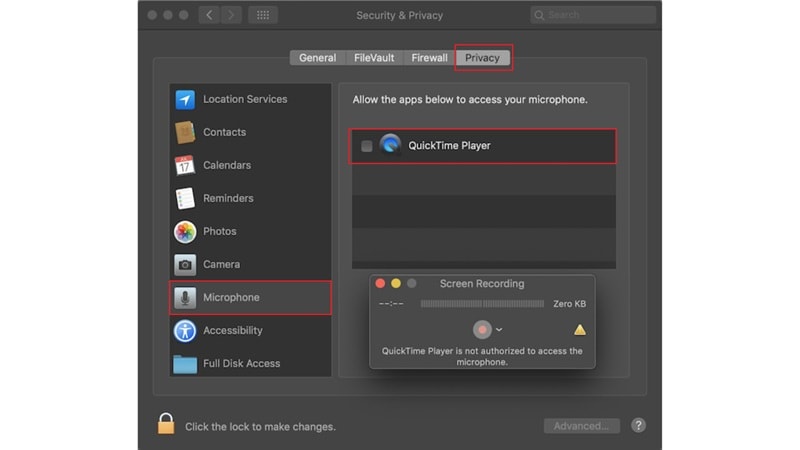Go forward with the right chevron
This screenshot has width=800, height=450.
231,15
